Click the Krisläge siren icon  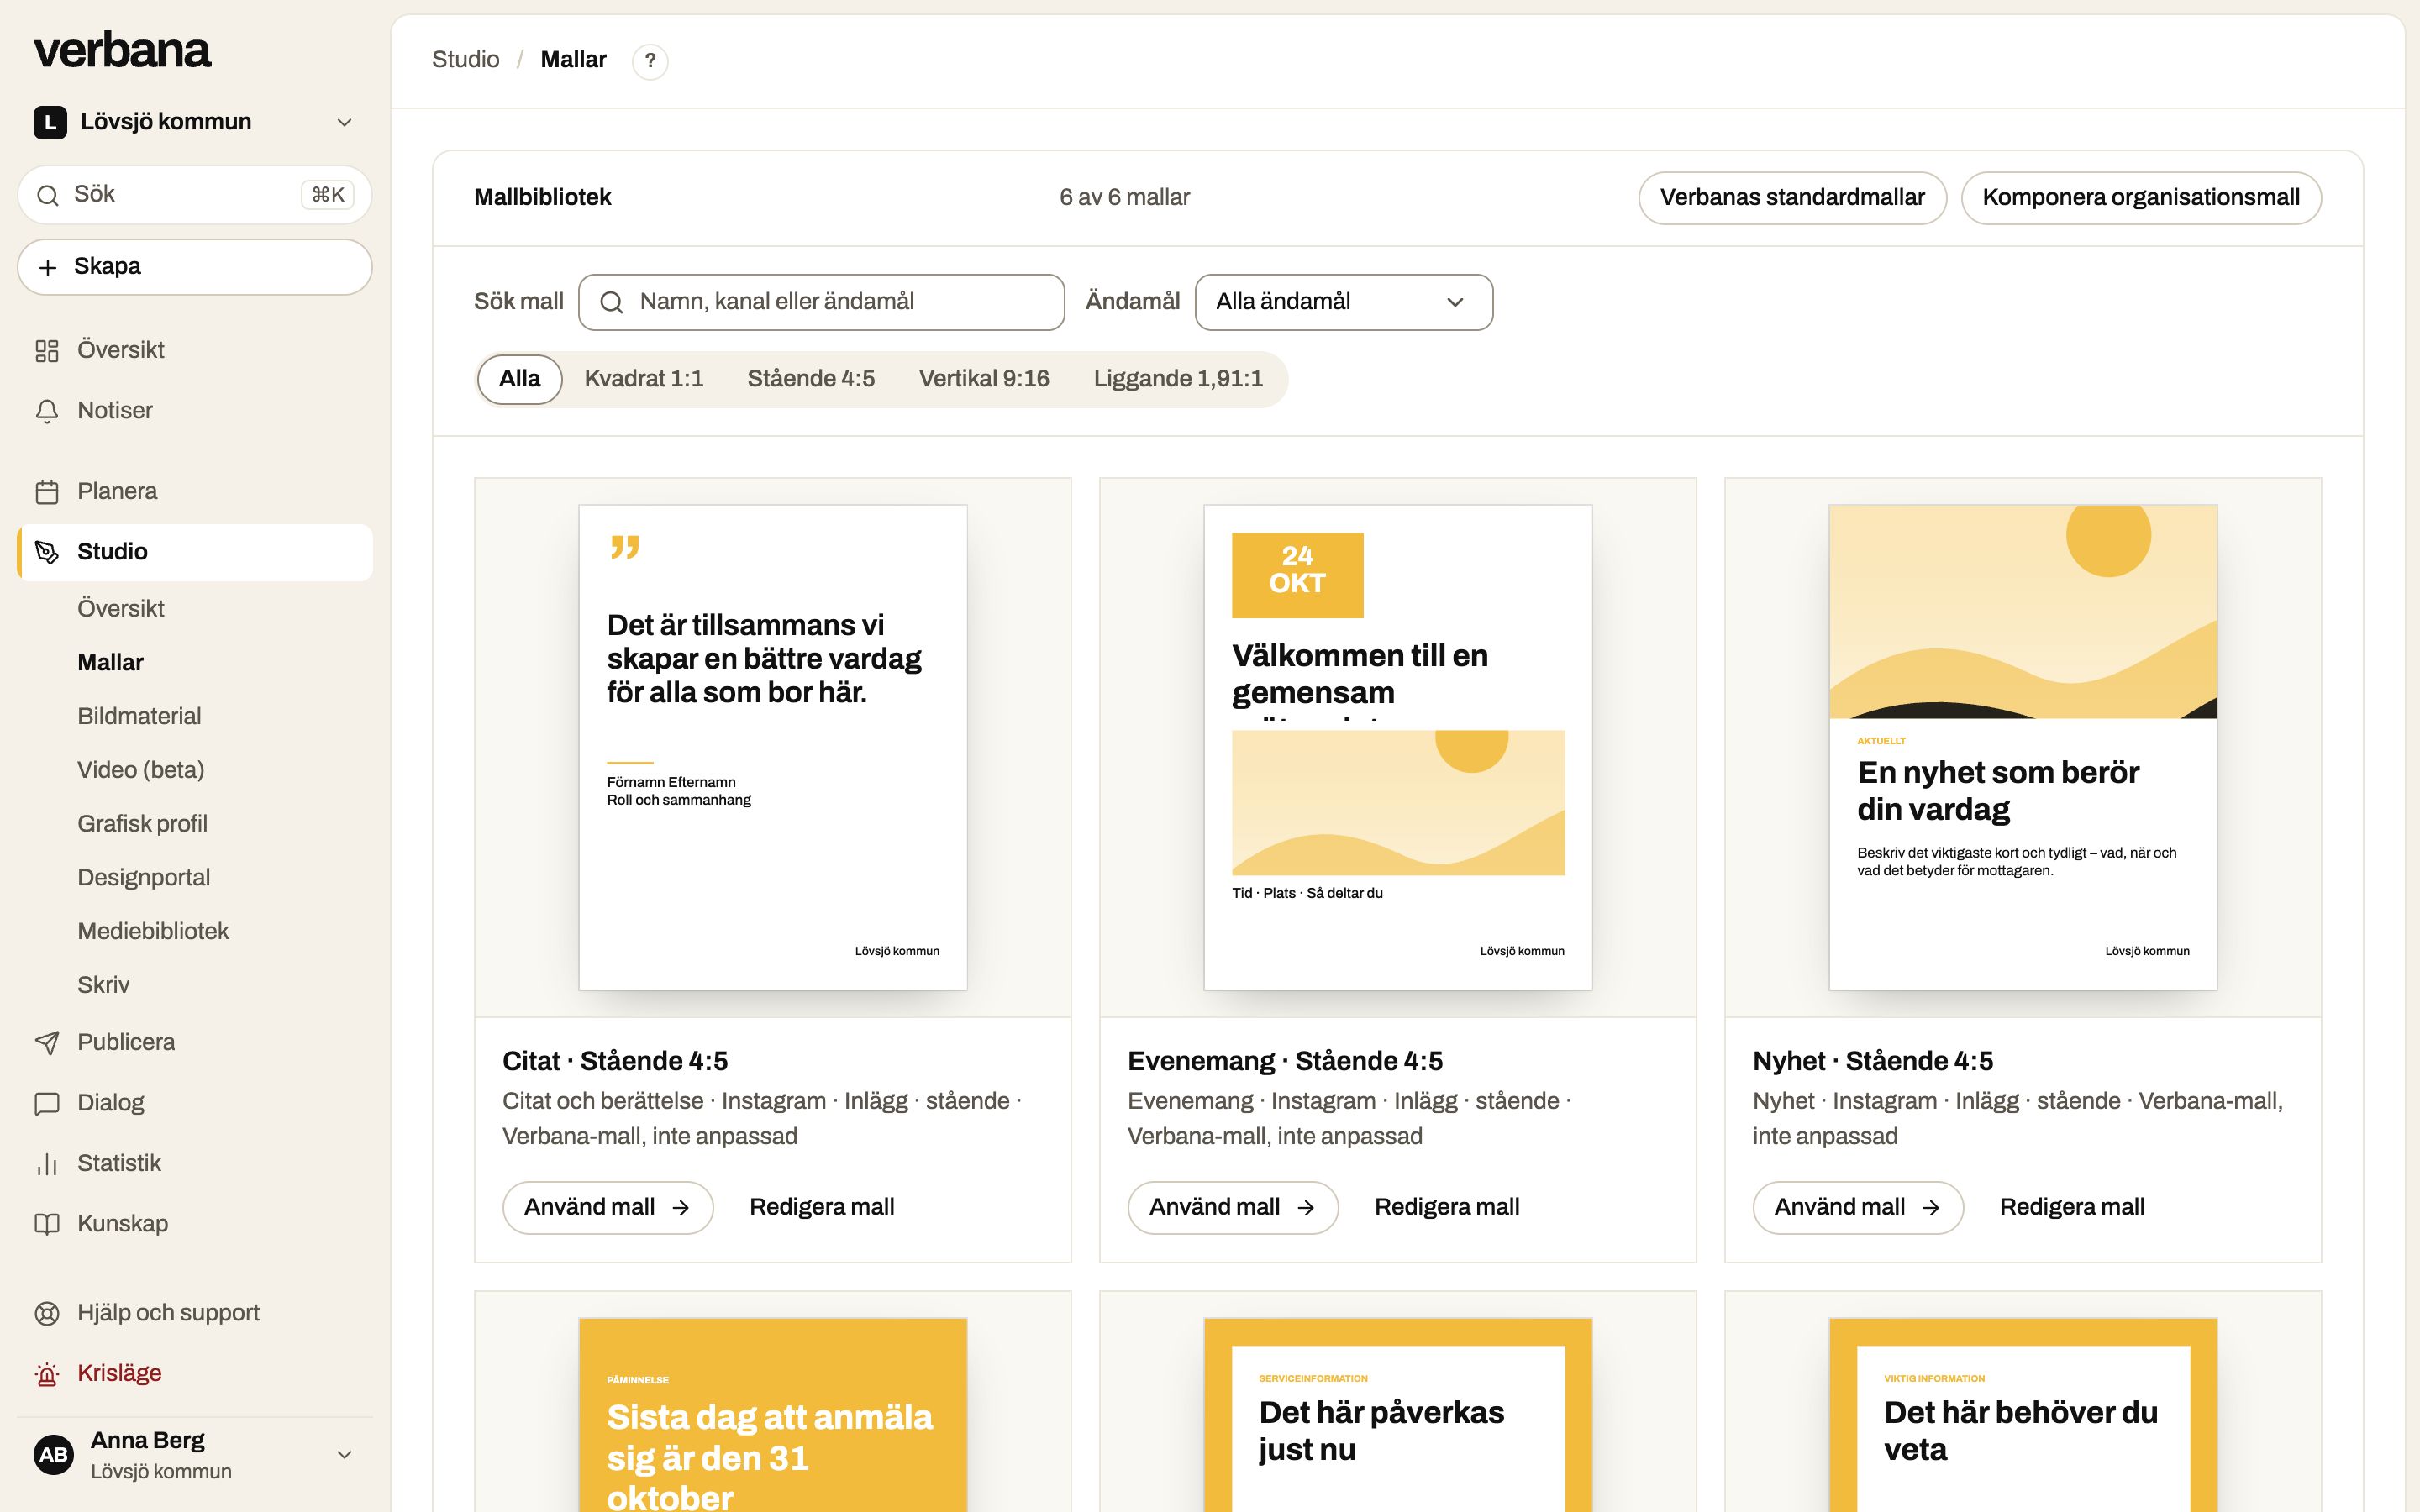pyautogui.click(x=47, y=1374)
